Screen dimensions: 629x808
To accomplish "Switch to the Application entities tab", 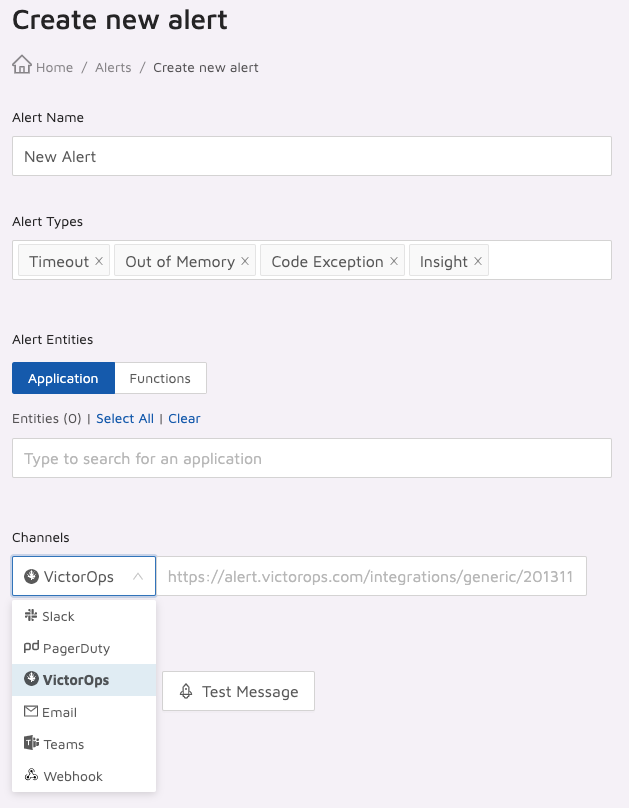I will point(63,378).
